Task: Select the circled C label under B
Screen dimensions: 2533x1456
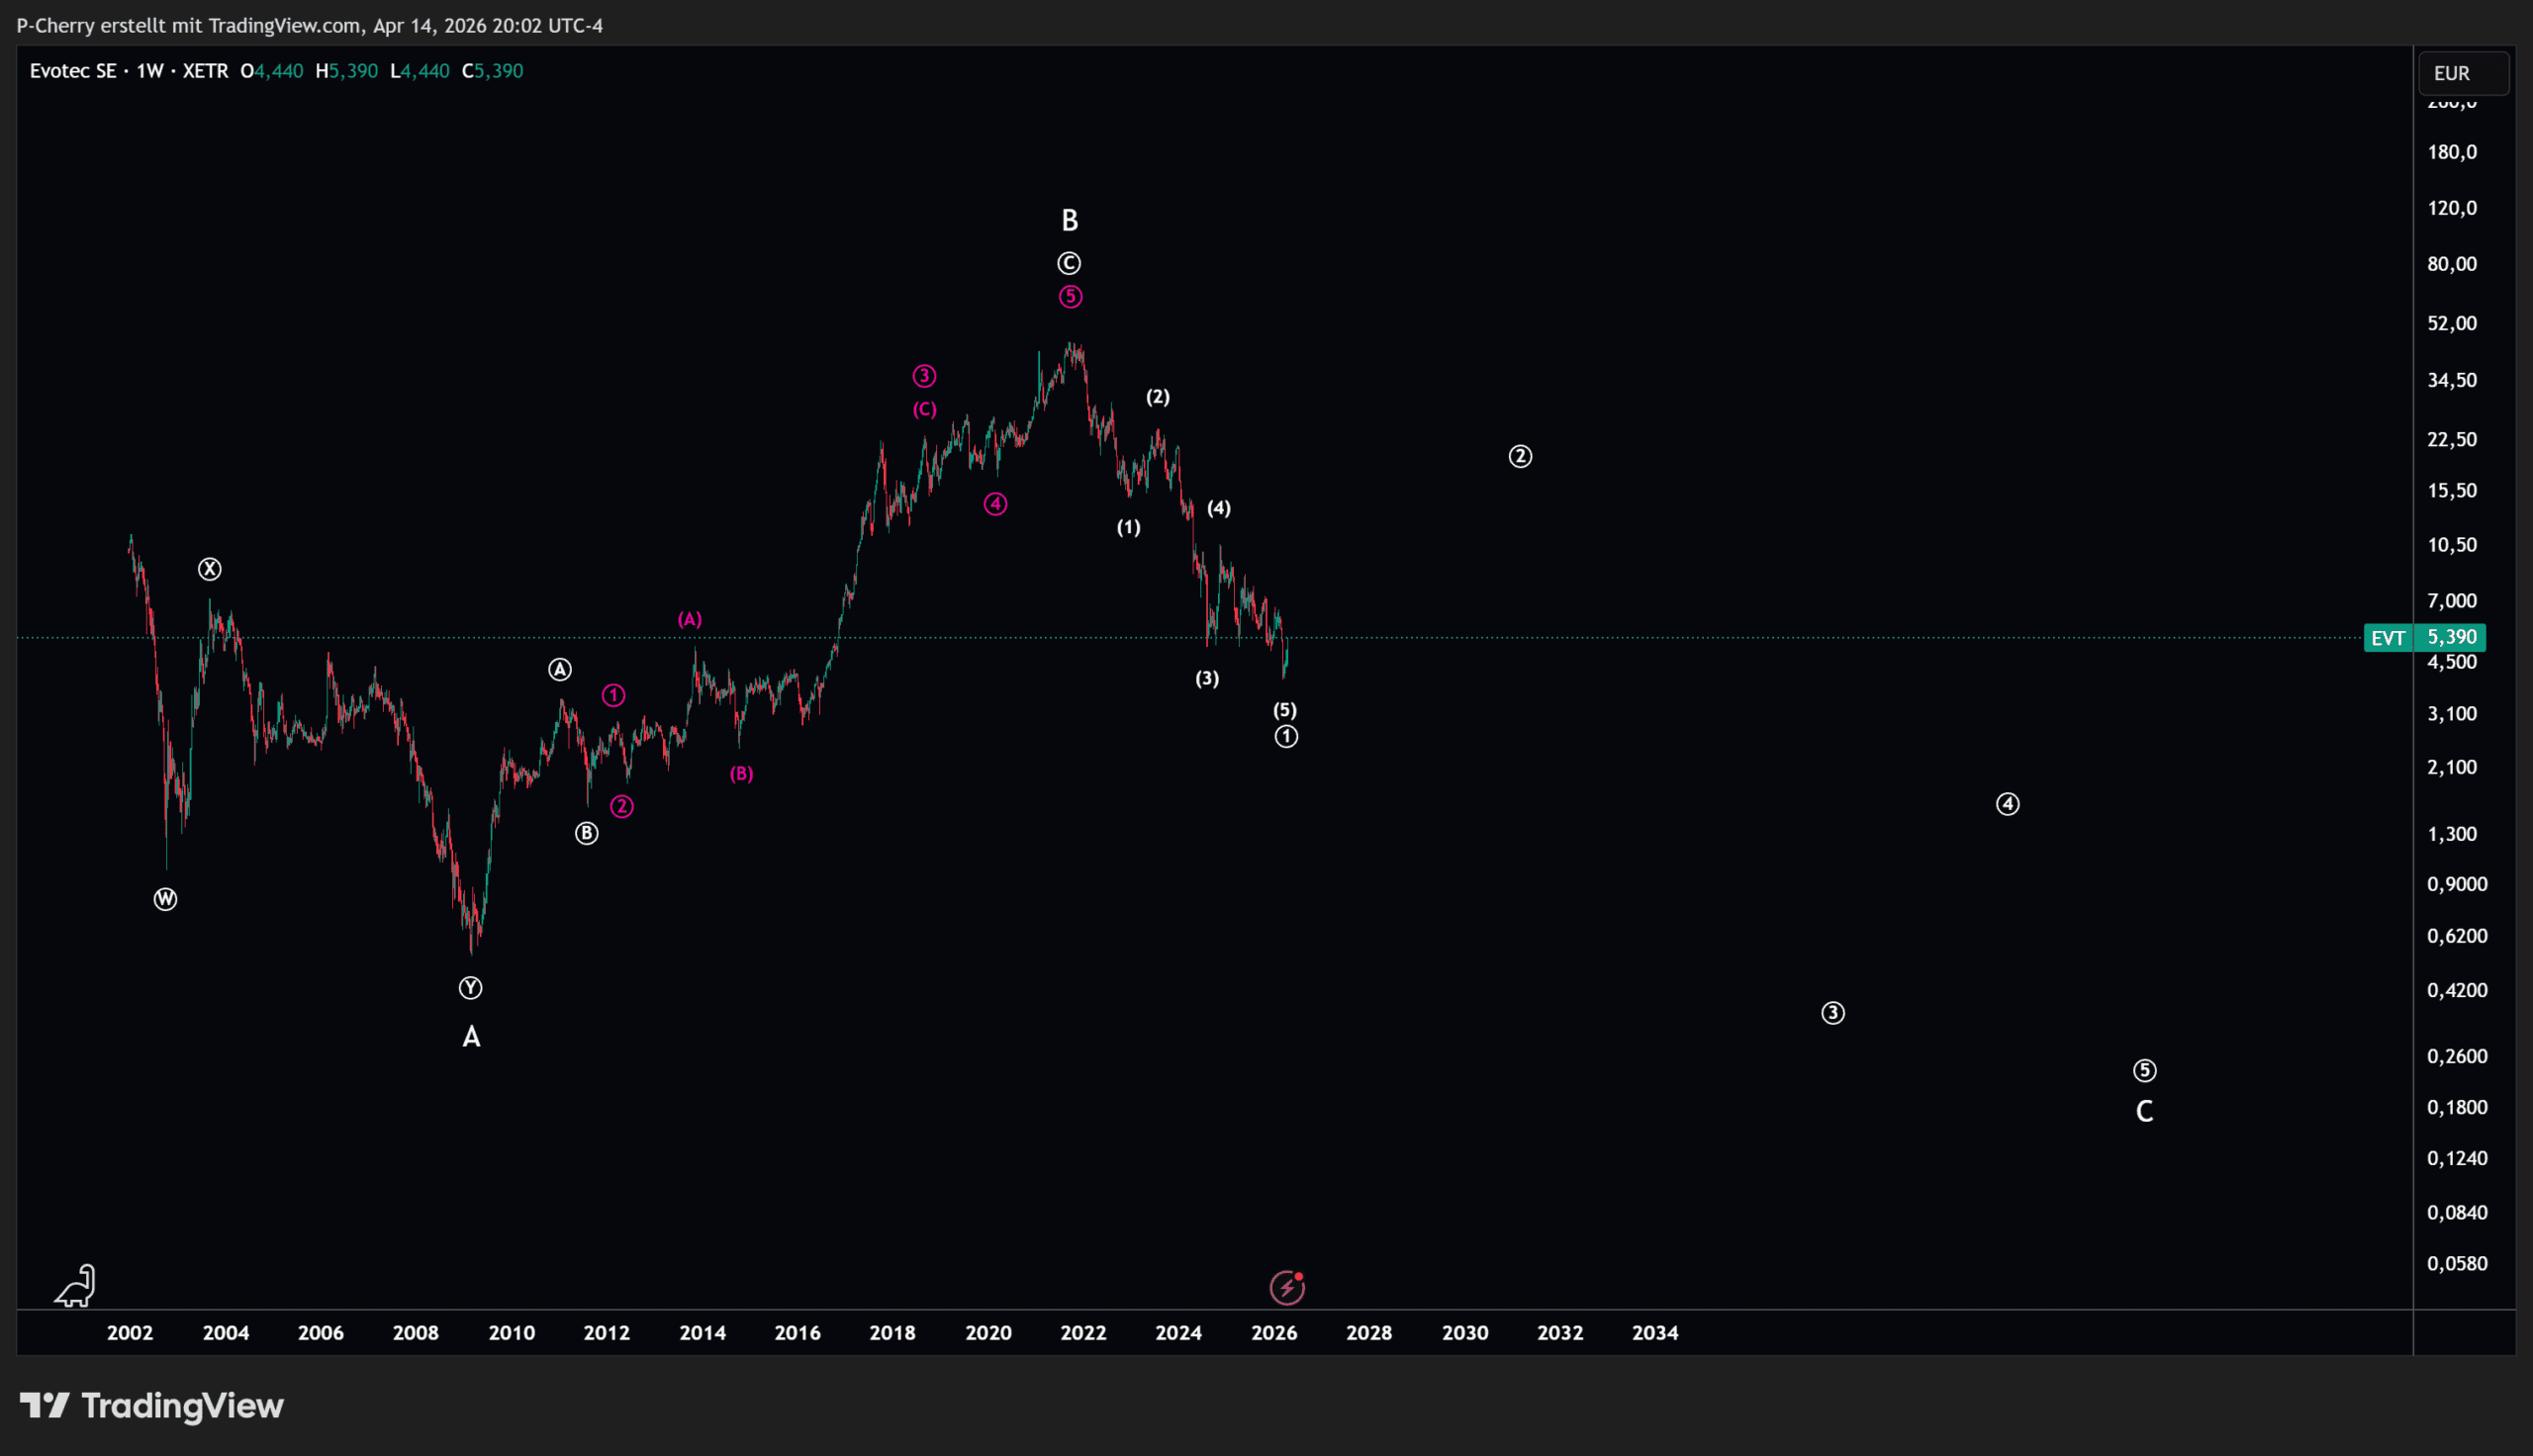Action: 1069,263
